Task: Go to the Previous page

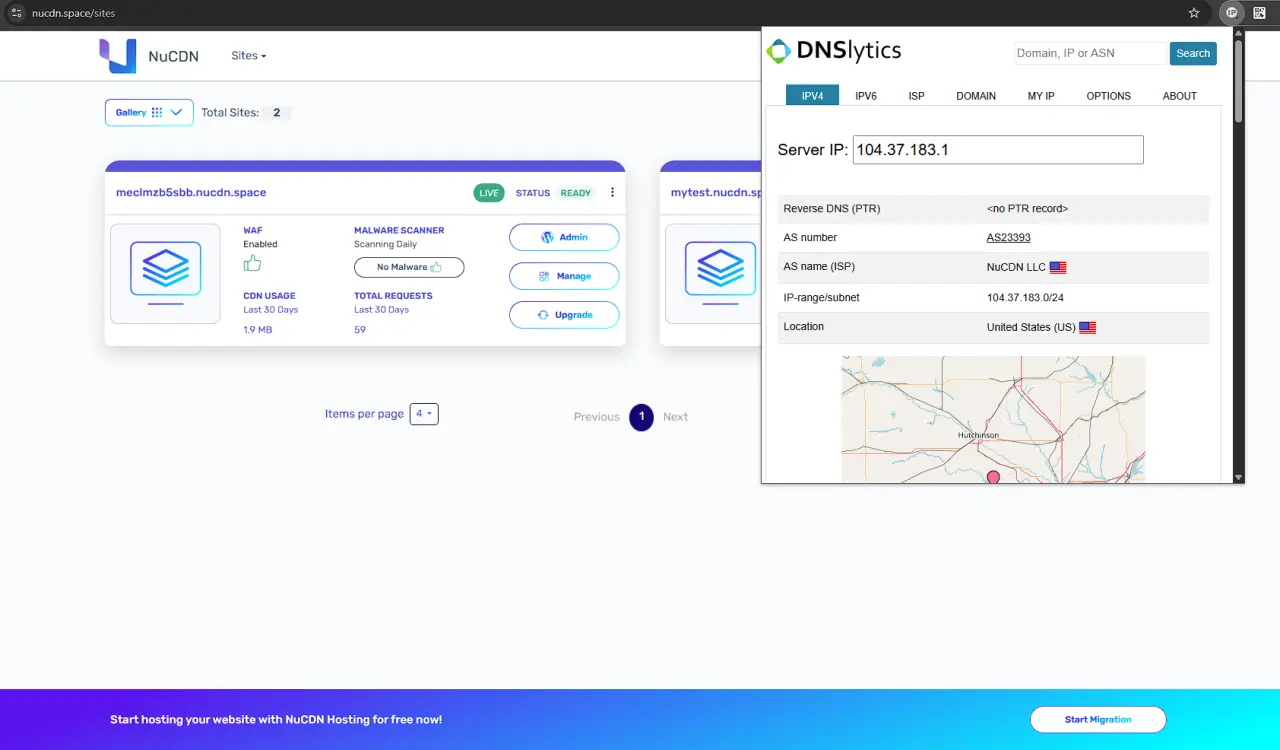Action: pyautogui.click(x=597, y=417)
